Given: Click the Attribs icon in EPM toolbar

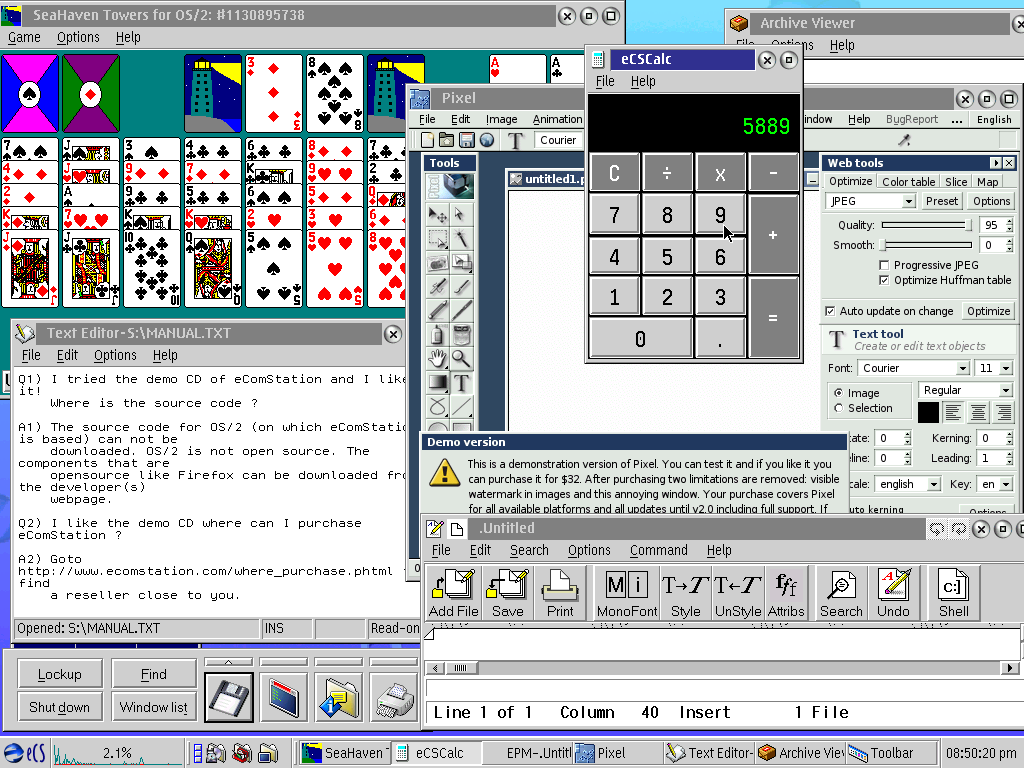Looking at the screenshot, I should pyautogui.click(x=786, y=593).
